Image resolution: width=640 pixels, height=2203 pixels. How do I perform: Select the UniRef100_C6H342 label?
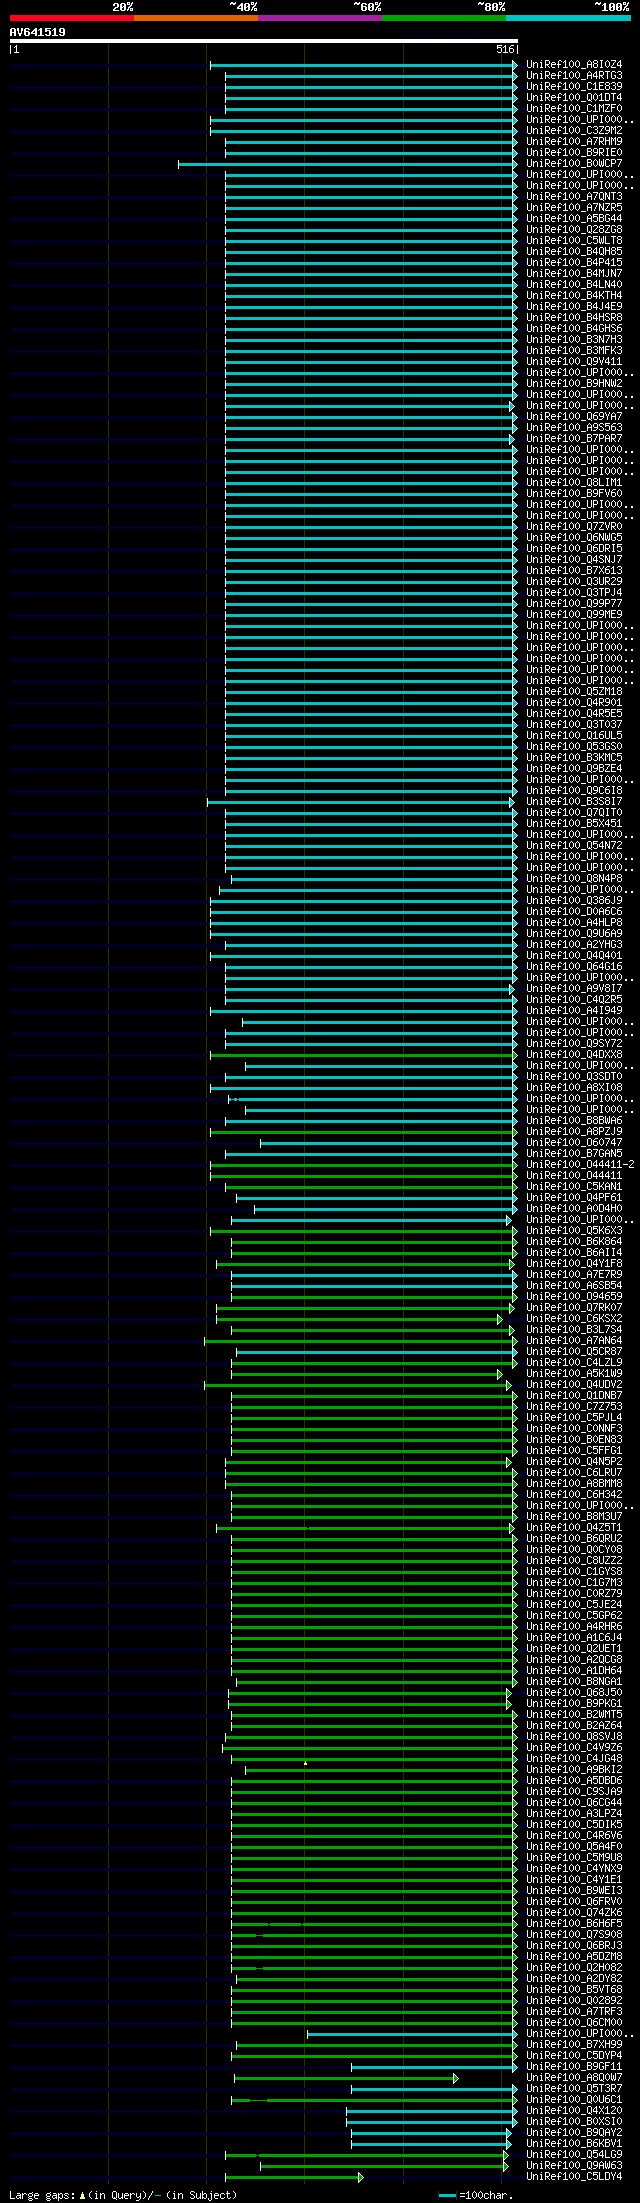(574, 1494)
